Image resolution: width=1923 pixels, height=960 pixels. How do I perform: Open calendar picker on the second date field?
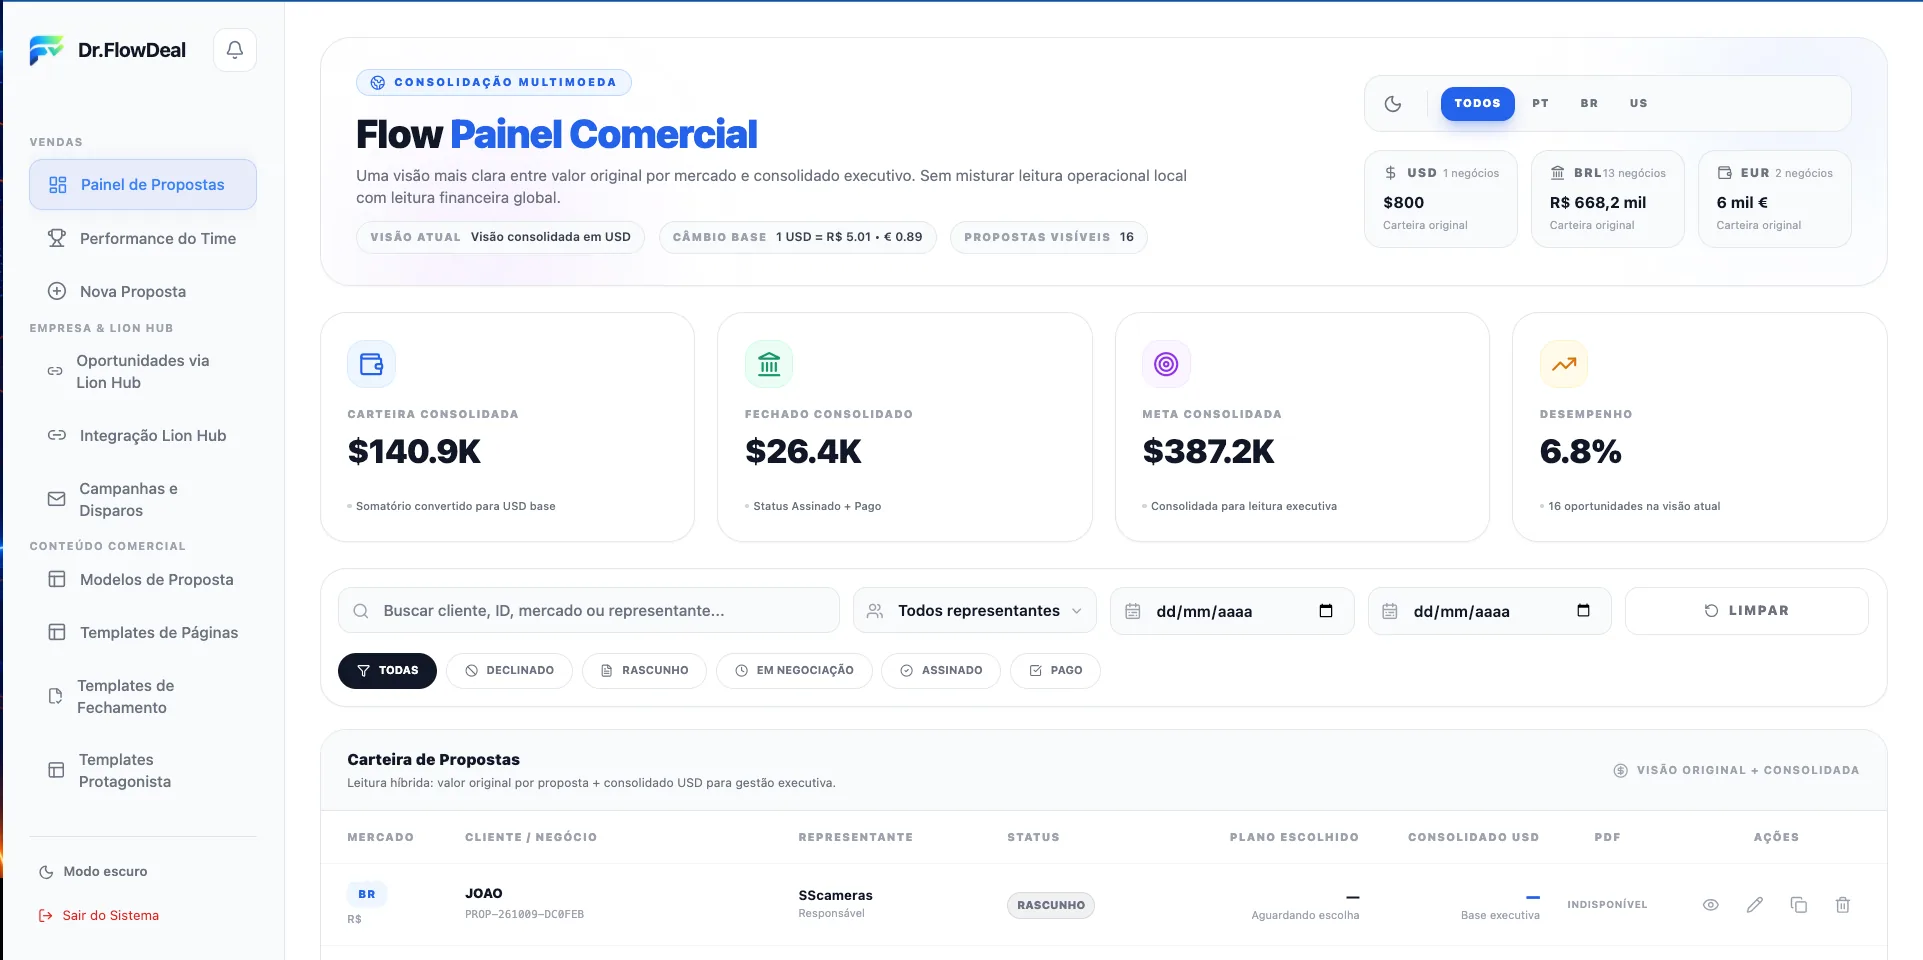click(1583, 611)
